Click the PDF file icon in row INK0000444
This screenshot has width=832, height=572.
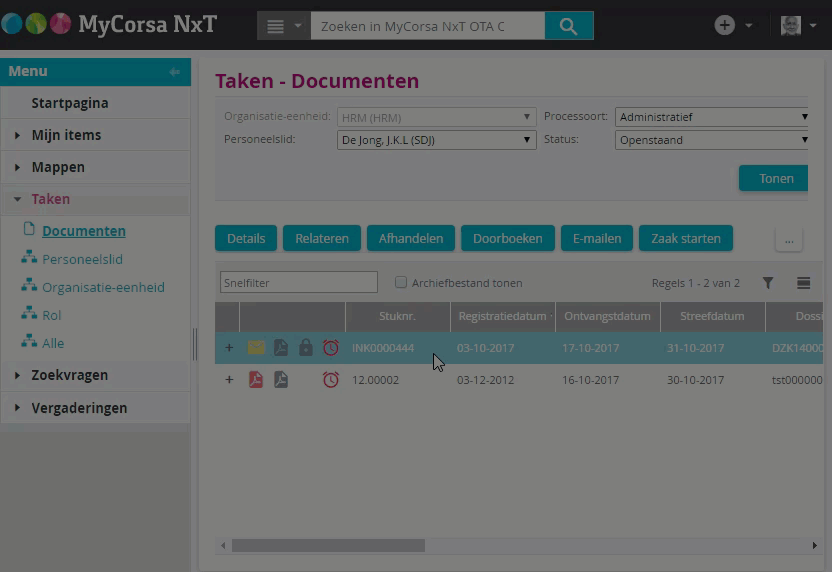pyautogui.click(x=281, y=348)
